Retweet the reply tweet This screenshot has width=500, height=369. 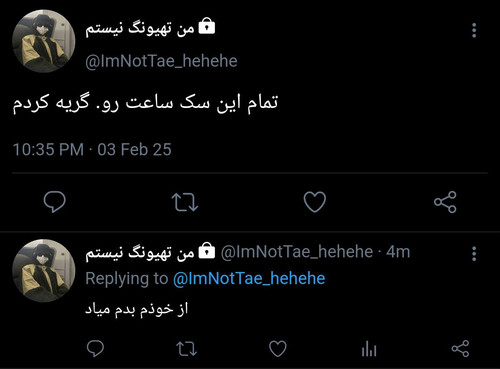(186, 349)
